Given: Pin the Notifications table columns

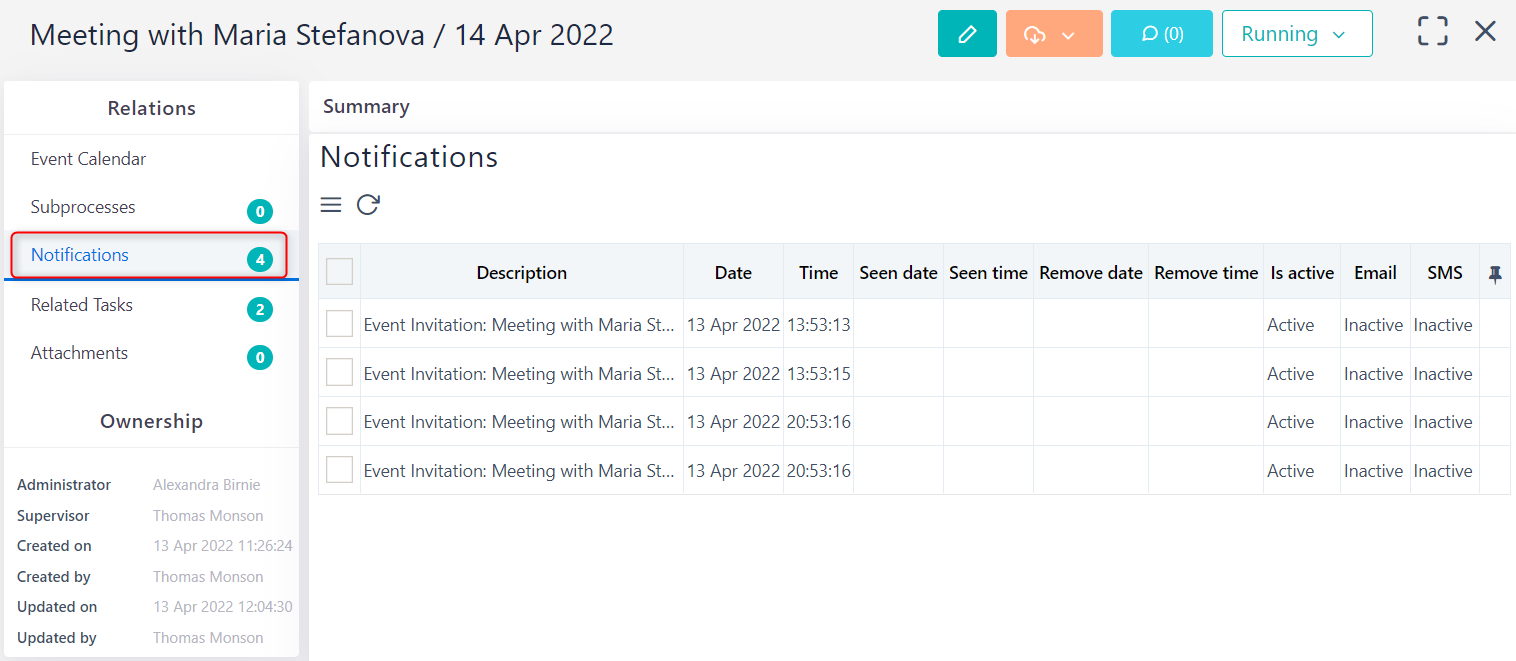Looking at the screenshot, I should point(1494,271).
